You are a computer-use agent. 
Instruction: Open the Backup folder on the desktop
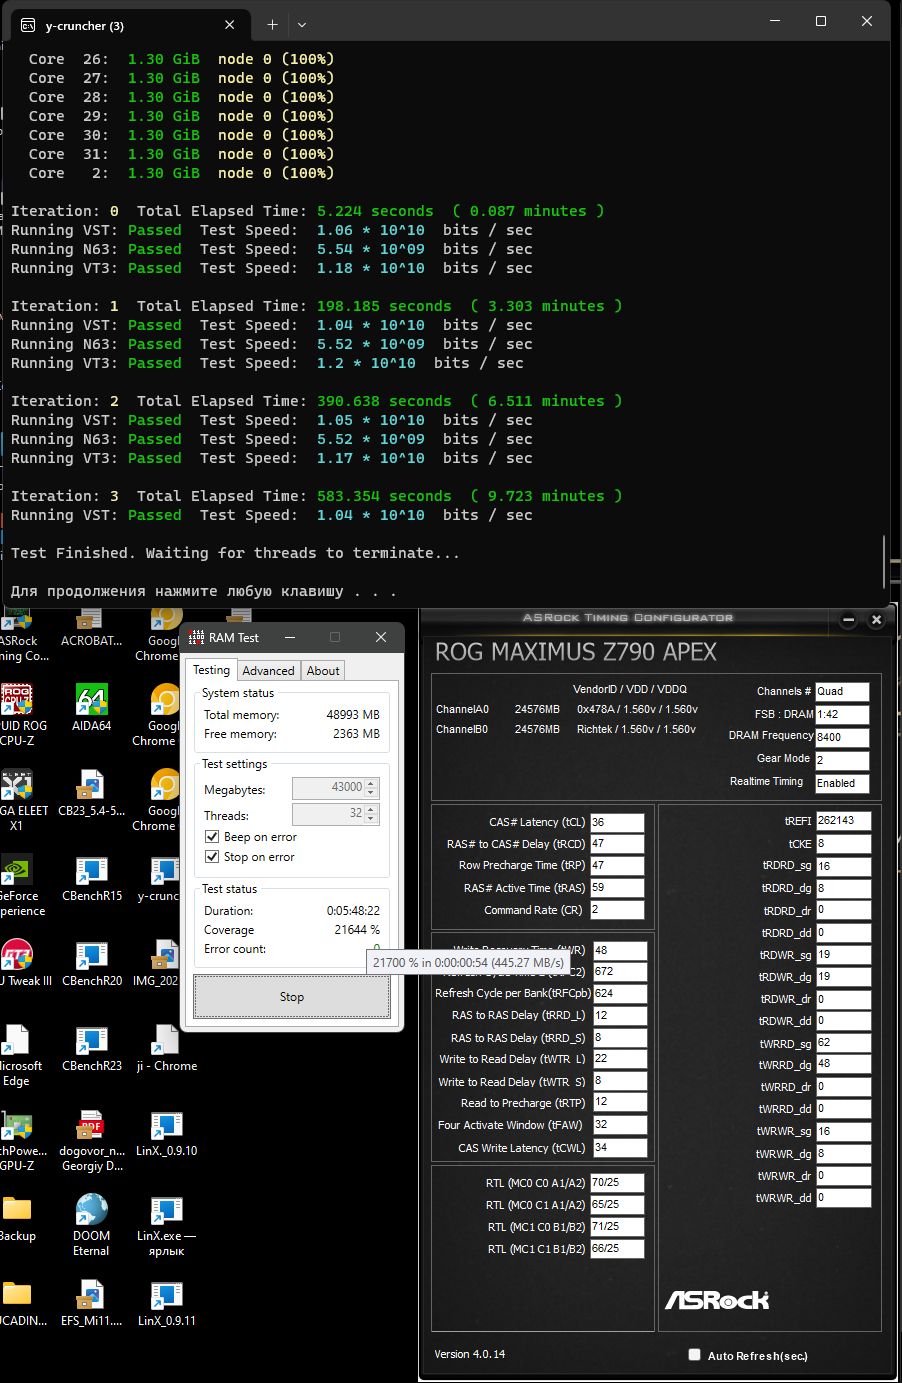click(x=16, y=1218)
